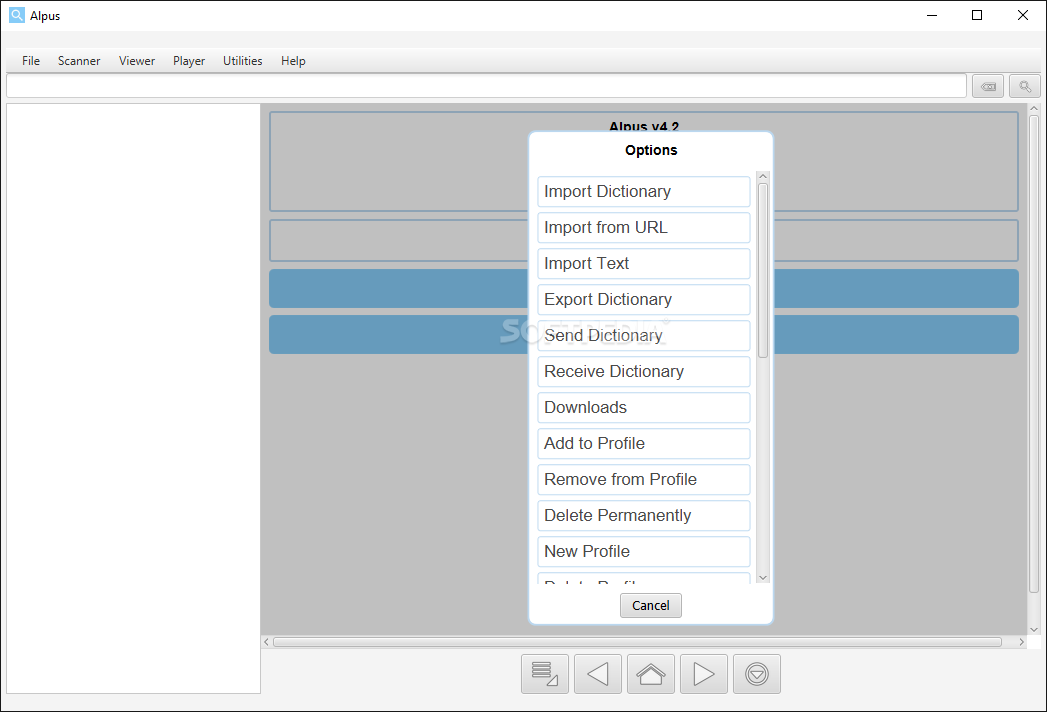Go forward with the right arrow button
The height and width of the screenshot is (712, 1047).
704,674
